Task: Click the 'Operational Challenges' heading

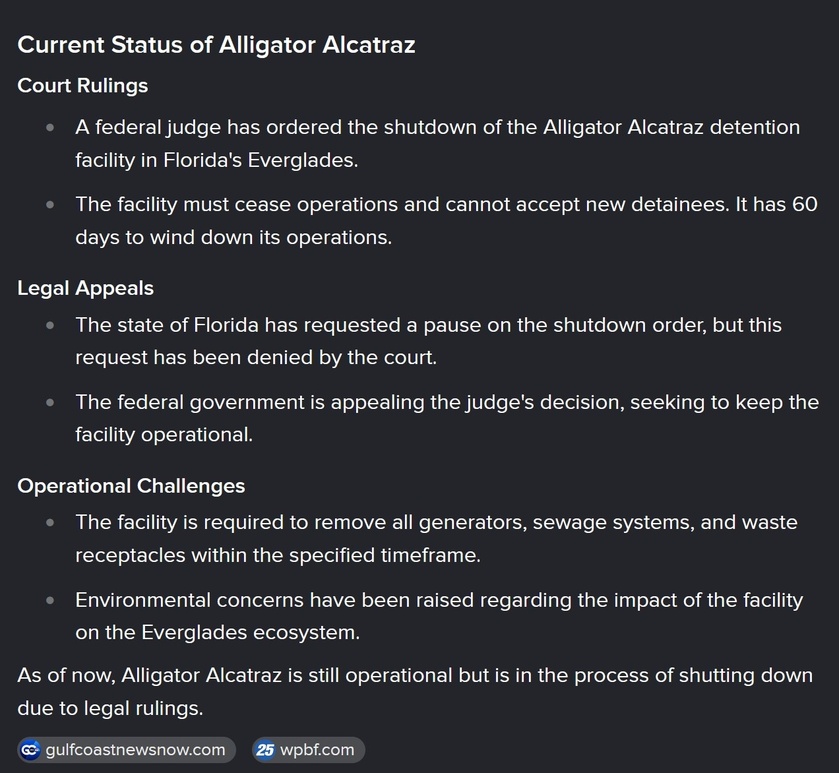Action: click(x=131, y=486)
